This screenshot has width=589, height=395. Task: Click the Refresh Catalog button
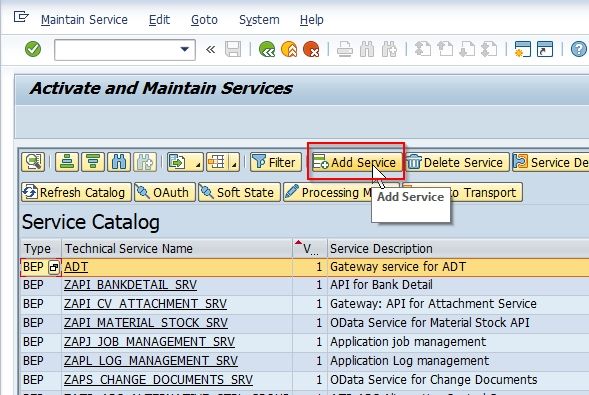click(76, 192)
